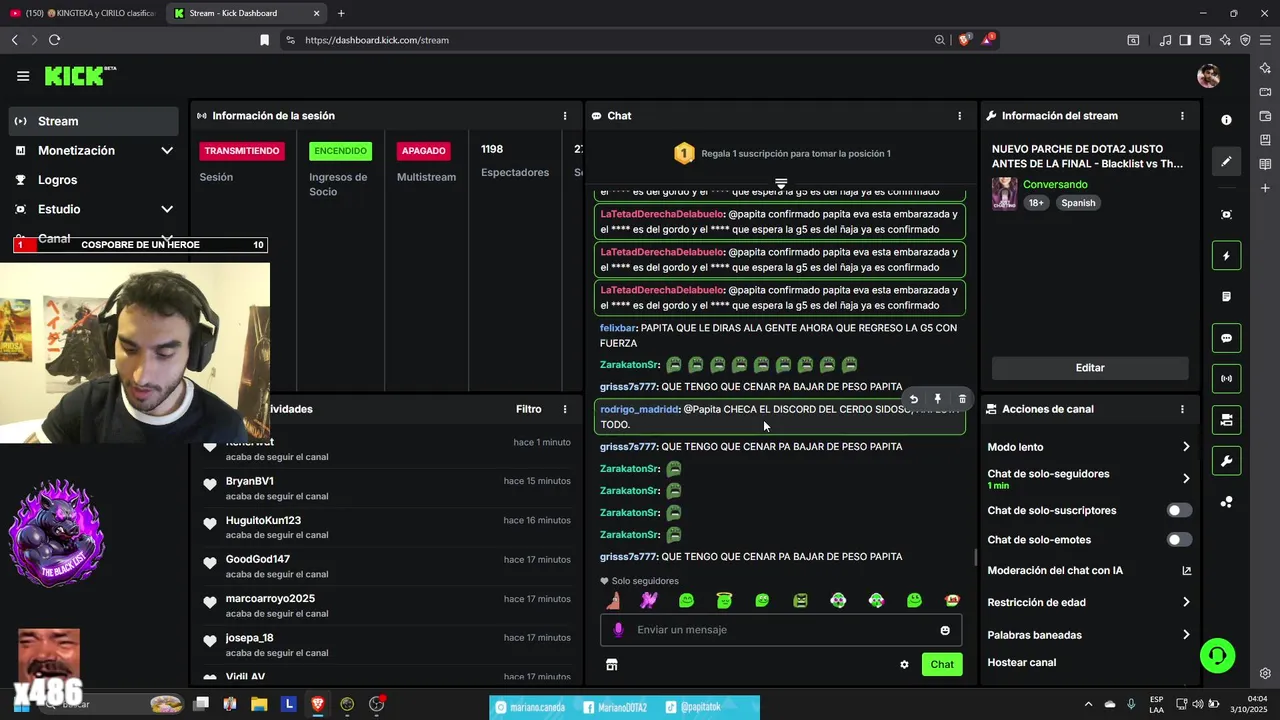
Task: Delete rodrigo_madridd message with trash icon
Action: pyautogui.click(x=962, y=399)
